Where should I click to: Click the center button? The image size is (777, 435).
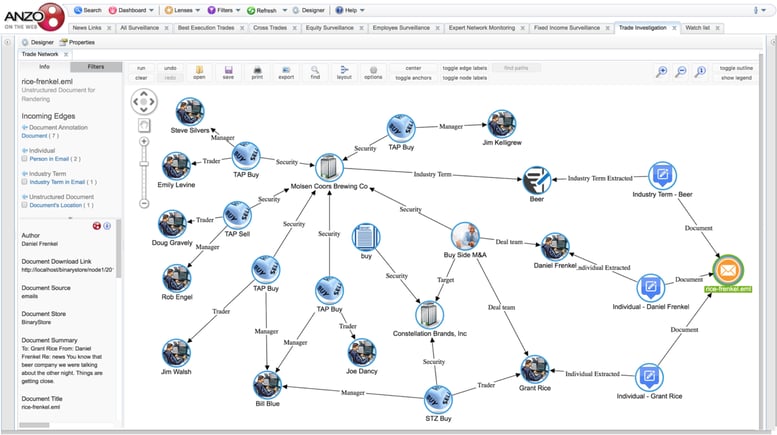pos(413,68)
